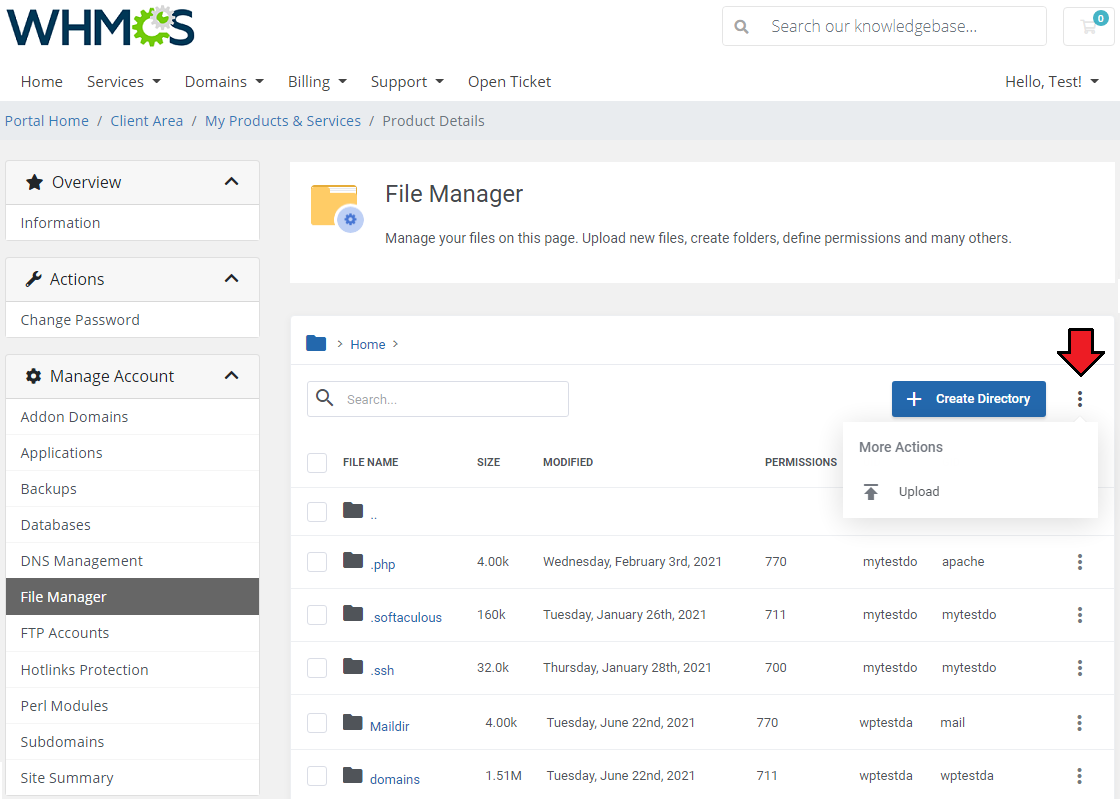The width and height of the screenshot is (1120, 799).
Task: Click the WHMCS logo
Action: coord(101,26)
